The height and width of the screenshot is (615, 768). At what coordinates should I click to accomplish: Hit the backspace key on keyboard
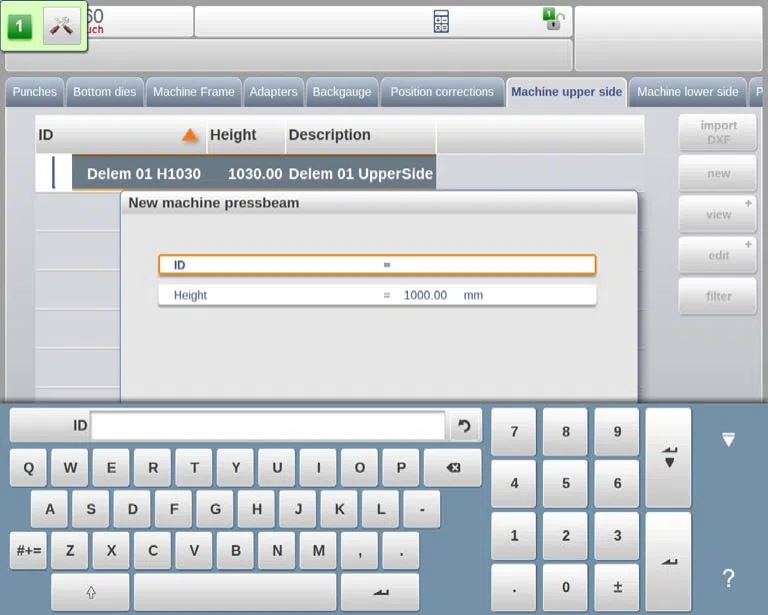[x=453, y=468]
